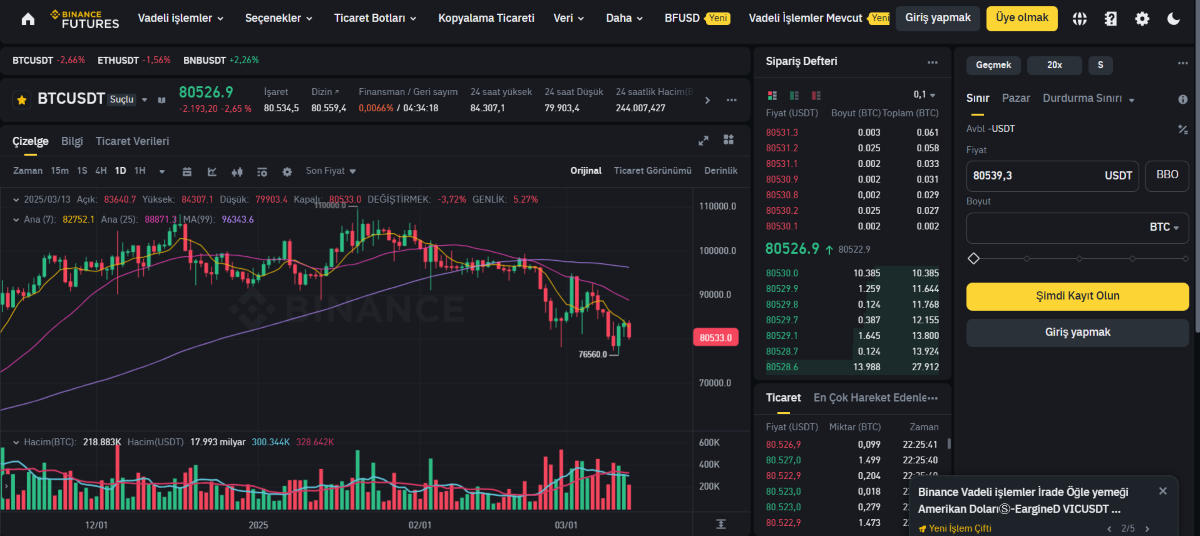Viewport: 1200px width, 536px height.
Task: Change candlestick chart style icon
Action: click(x=237, y=171)
